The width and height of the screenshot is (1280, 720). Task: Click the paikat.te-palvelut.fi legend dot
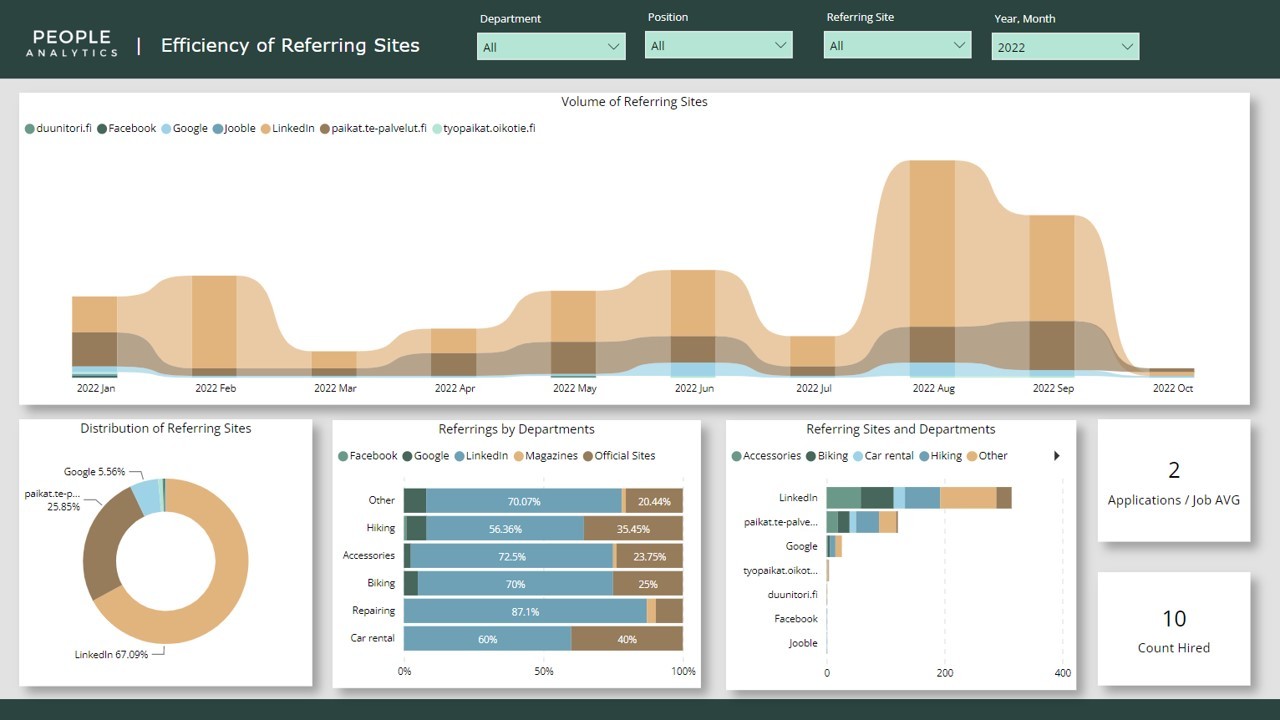point(325,129)
